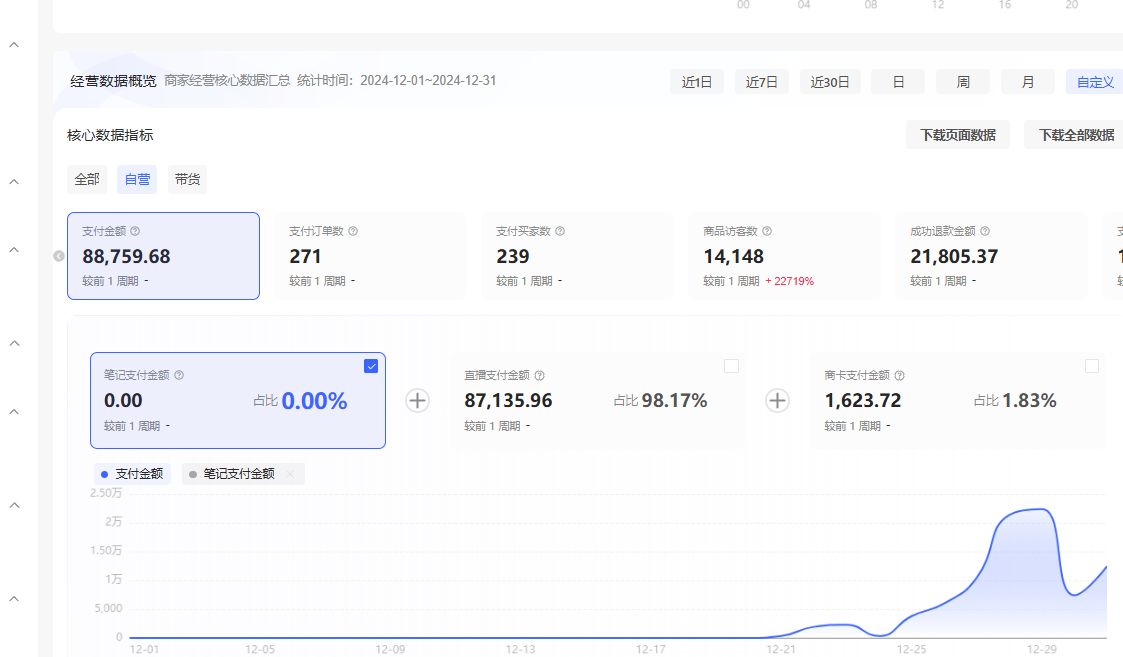Click 下载全部数据 button
This screenshot has height=657, width=1123.
(1076, 135)
